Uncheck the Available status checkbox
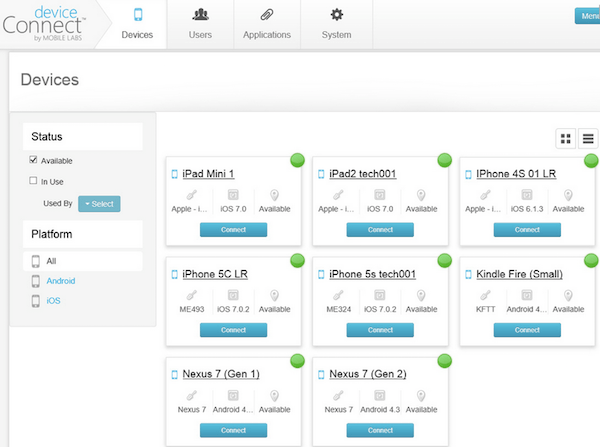This screenshot has width=600, height=447. click(33, 160)
